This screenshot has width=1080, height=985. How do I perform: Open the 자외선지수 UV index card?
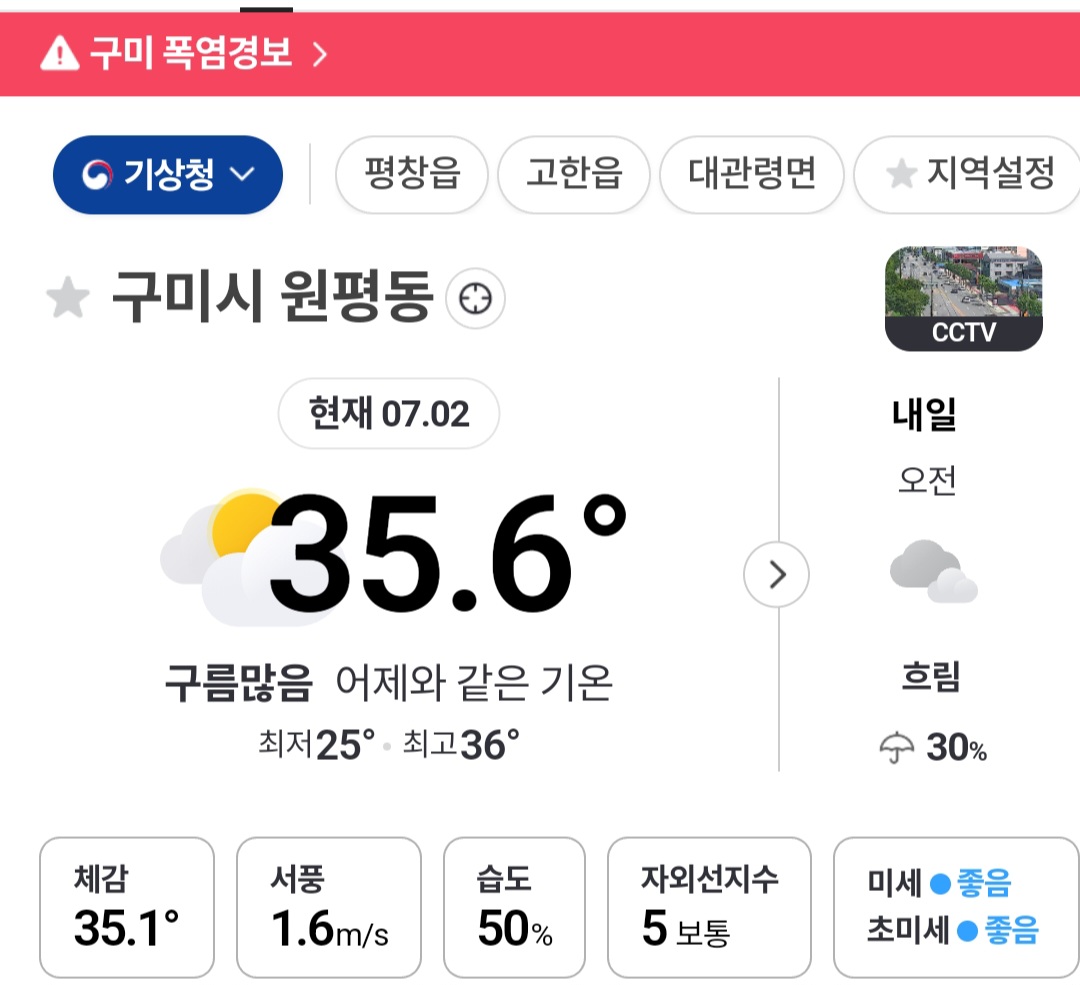point(709,907)
